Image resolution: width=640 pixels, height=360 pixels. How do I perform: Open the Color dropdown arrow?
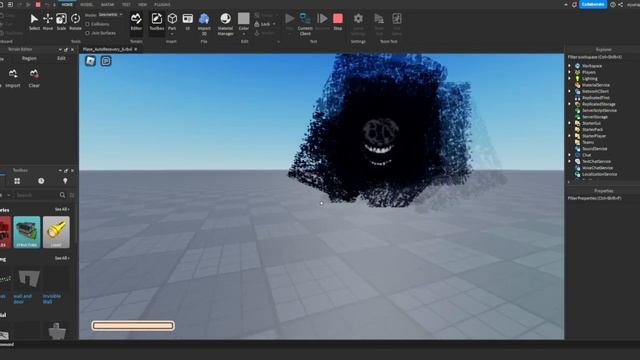point(244,34)
